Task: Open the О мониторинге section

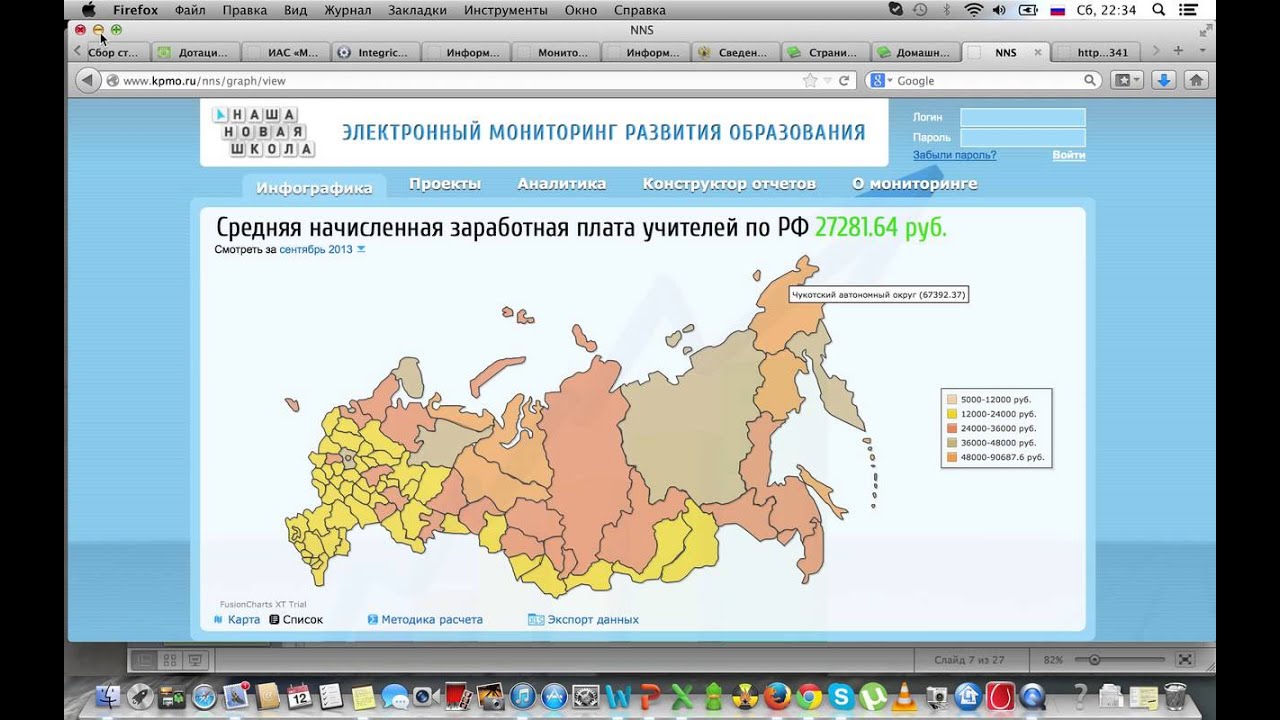Action: pos(914,184)
